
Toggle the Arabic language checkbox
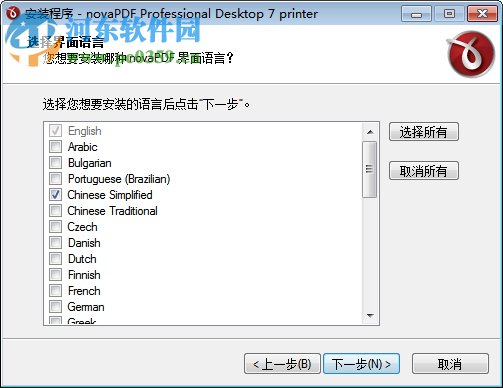click(55, 146)
